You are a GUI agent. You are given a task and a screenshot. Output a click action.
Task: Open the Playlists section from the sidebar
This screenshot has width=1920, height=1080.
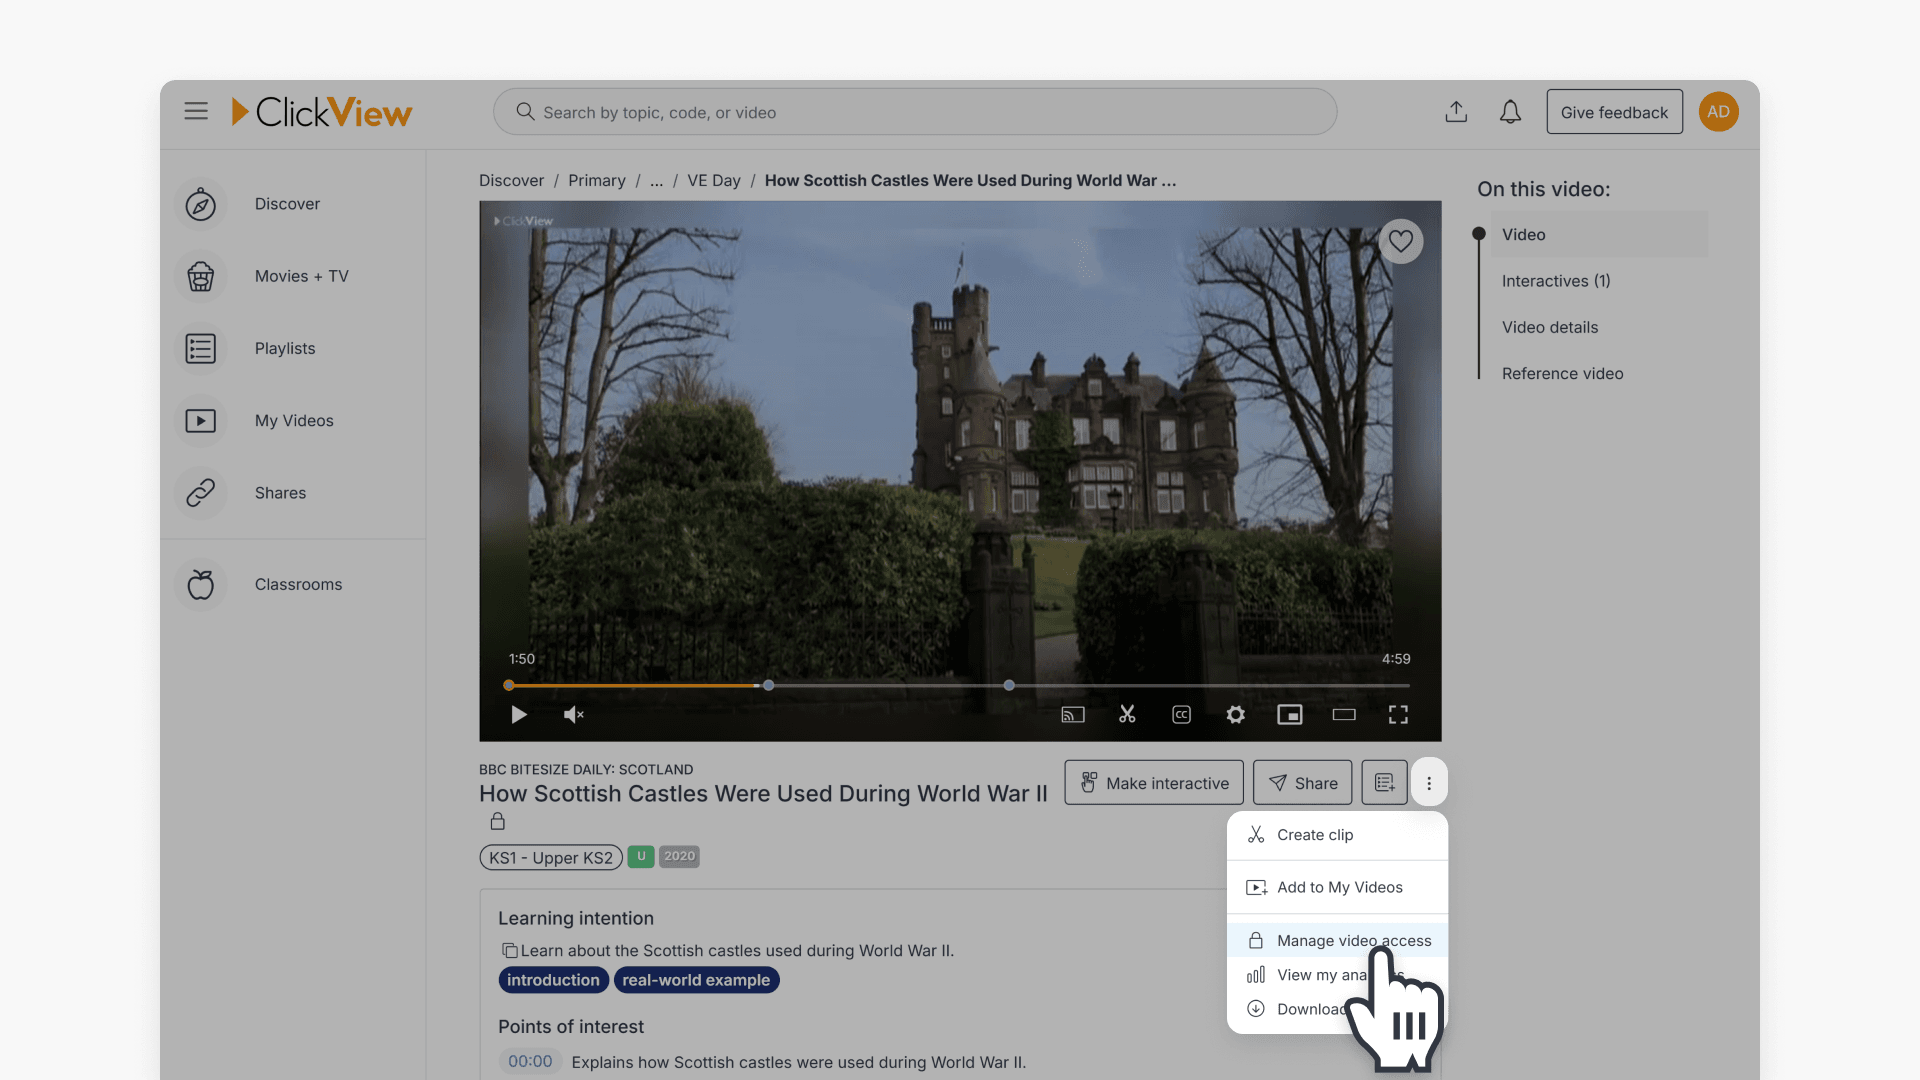click(x=284, y=348)
